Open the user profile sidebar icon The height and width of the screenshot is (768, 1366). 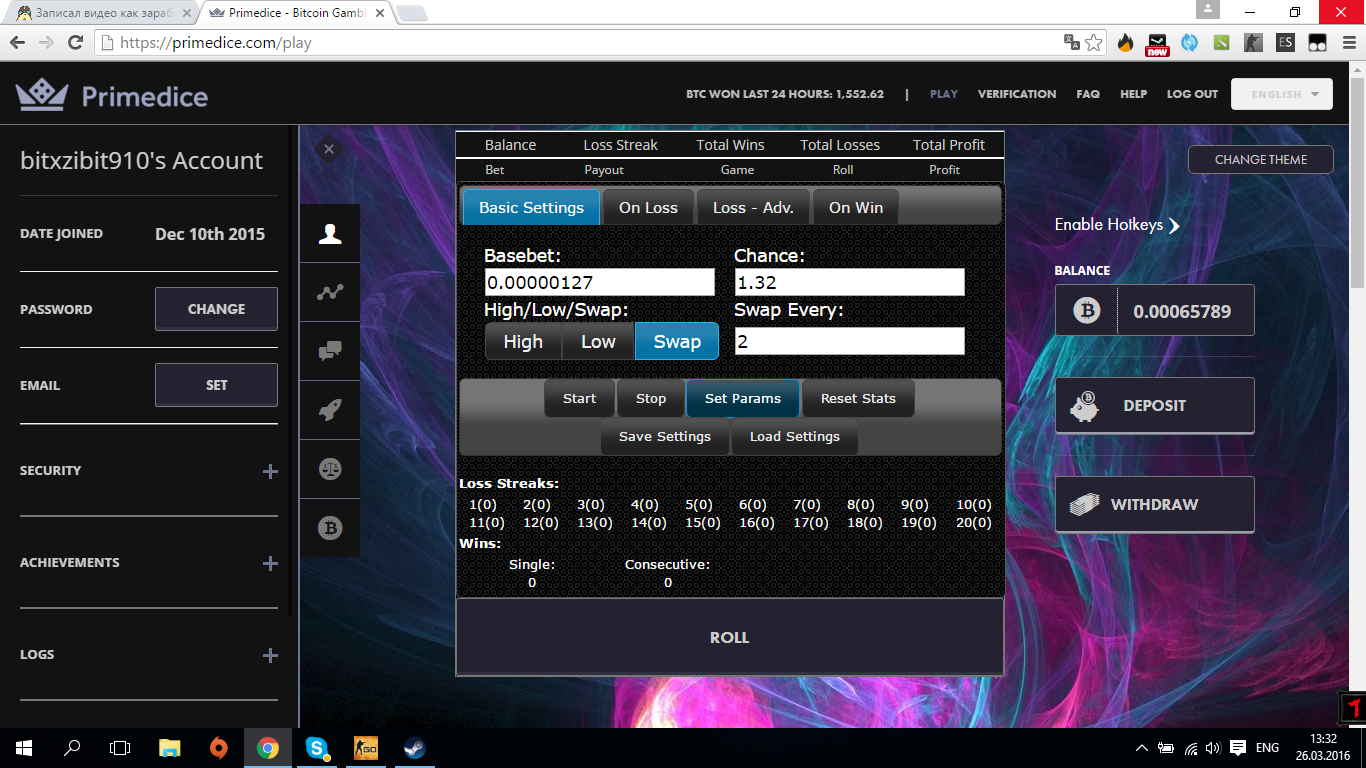click(x=330, y=234)
